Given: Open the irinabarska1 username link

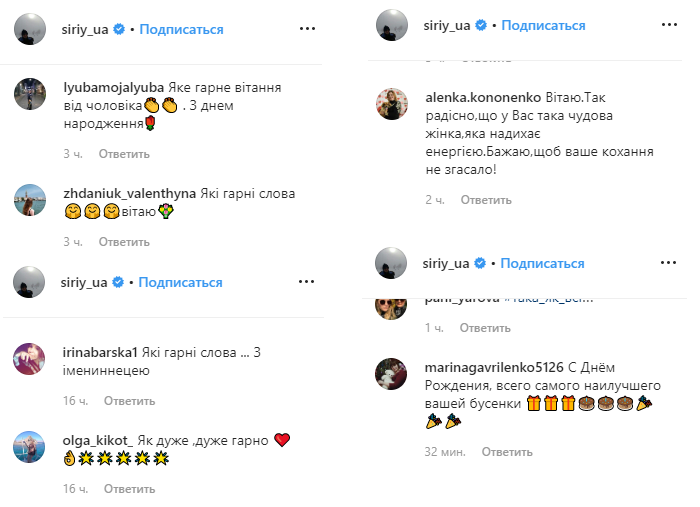Looking at the screenshot, I should pos(107,352).
